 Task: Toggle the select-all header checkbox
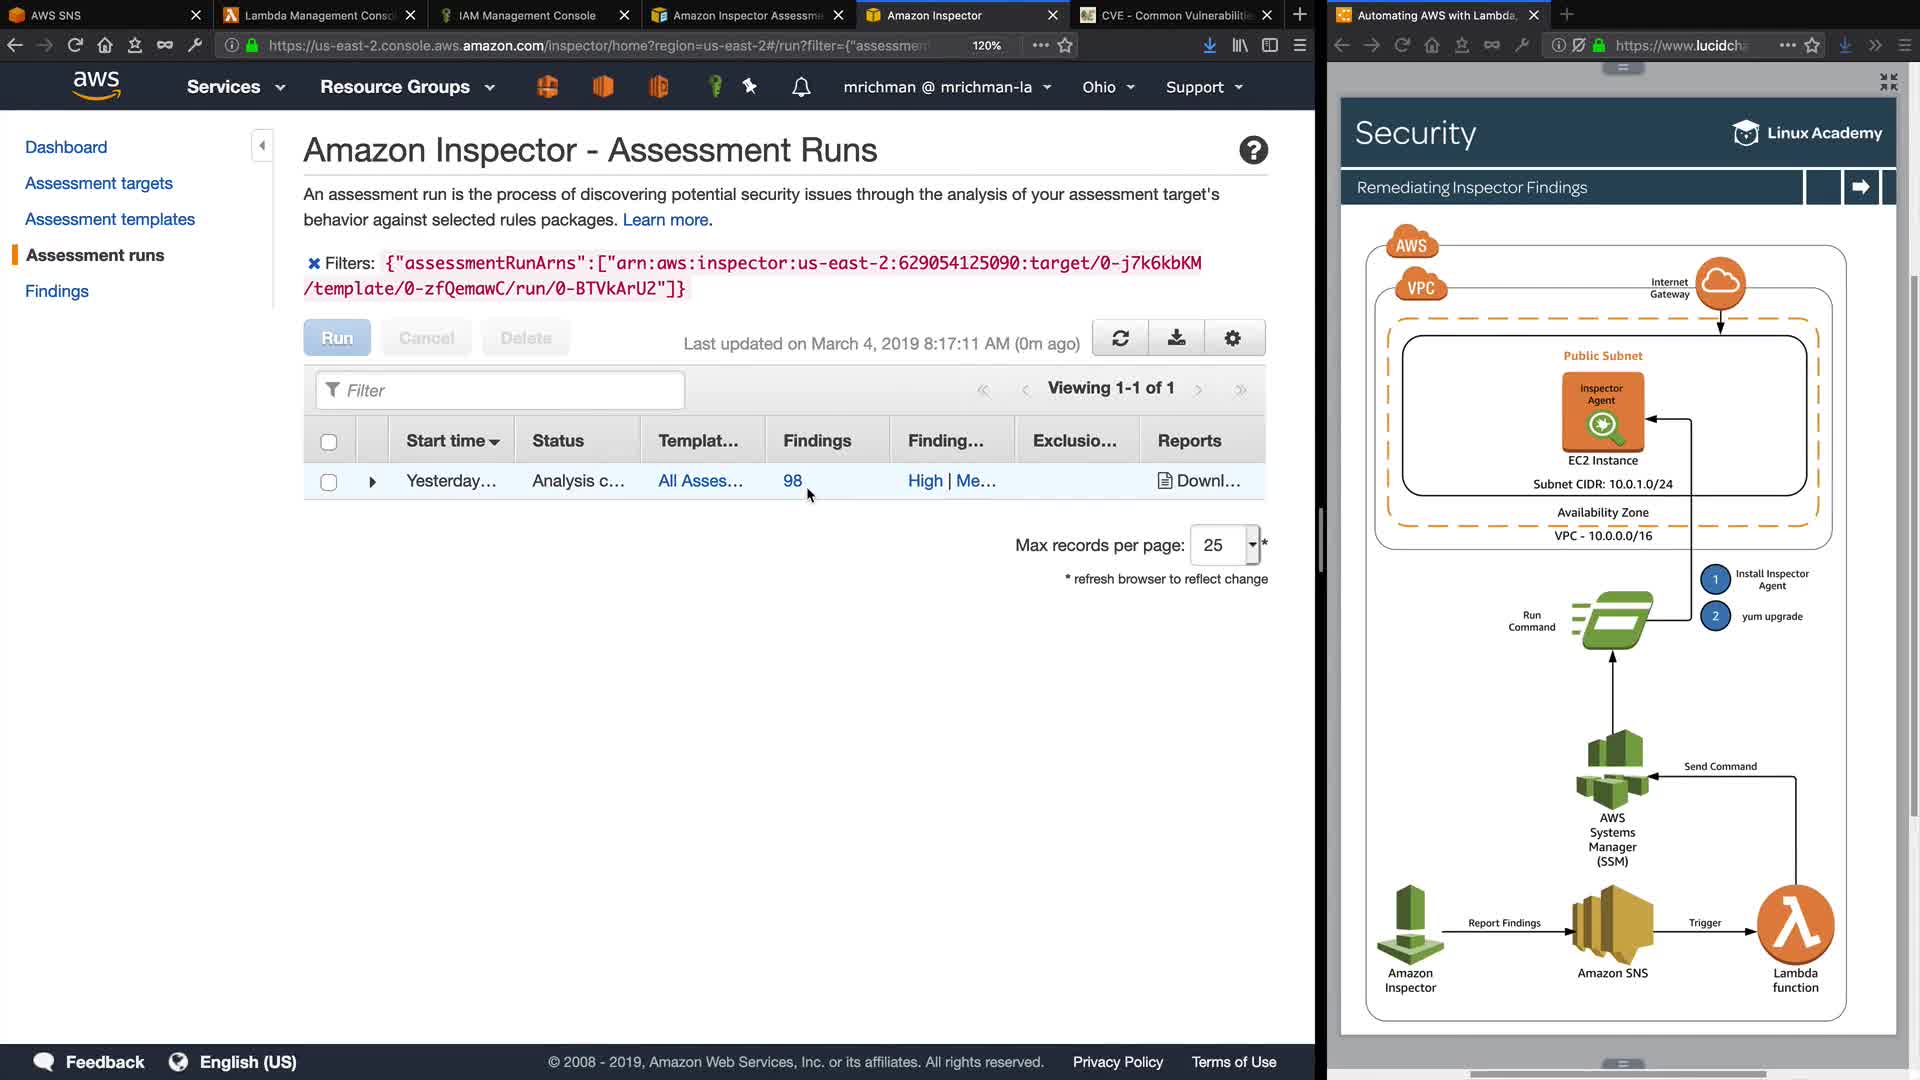[x=328, y=442]
